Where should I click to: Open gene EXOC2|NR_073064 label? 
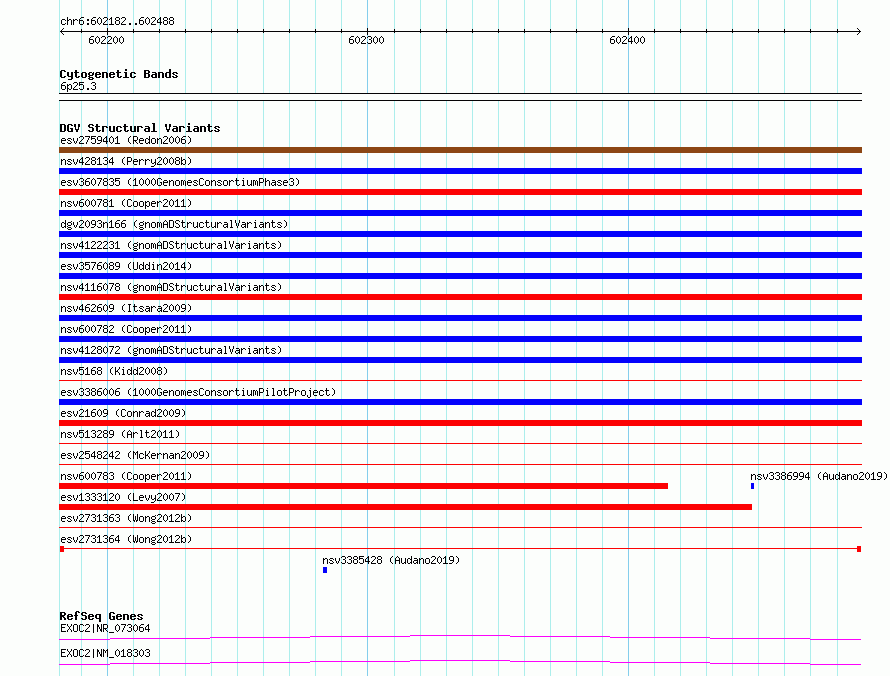(x=105, y=628)
